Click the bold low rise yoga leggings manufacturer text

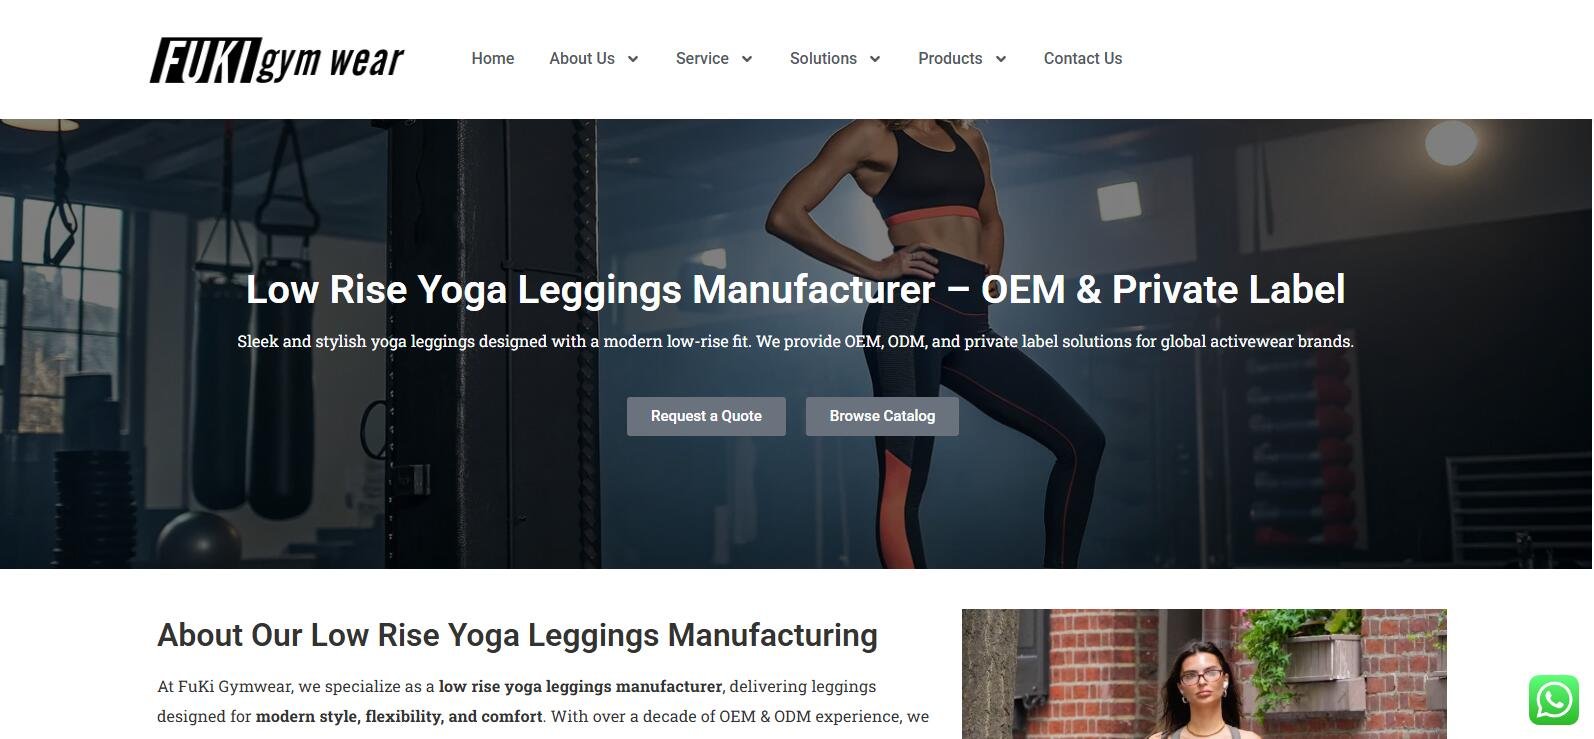click(x=580, y=686)
